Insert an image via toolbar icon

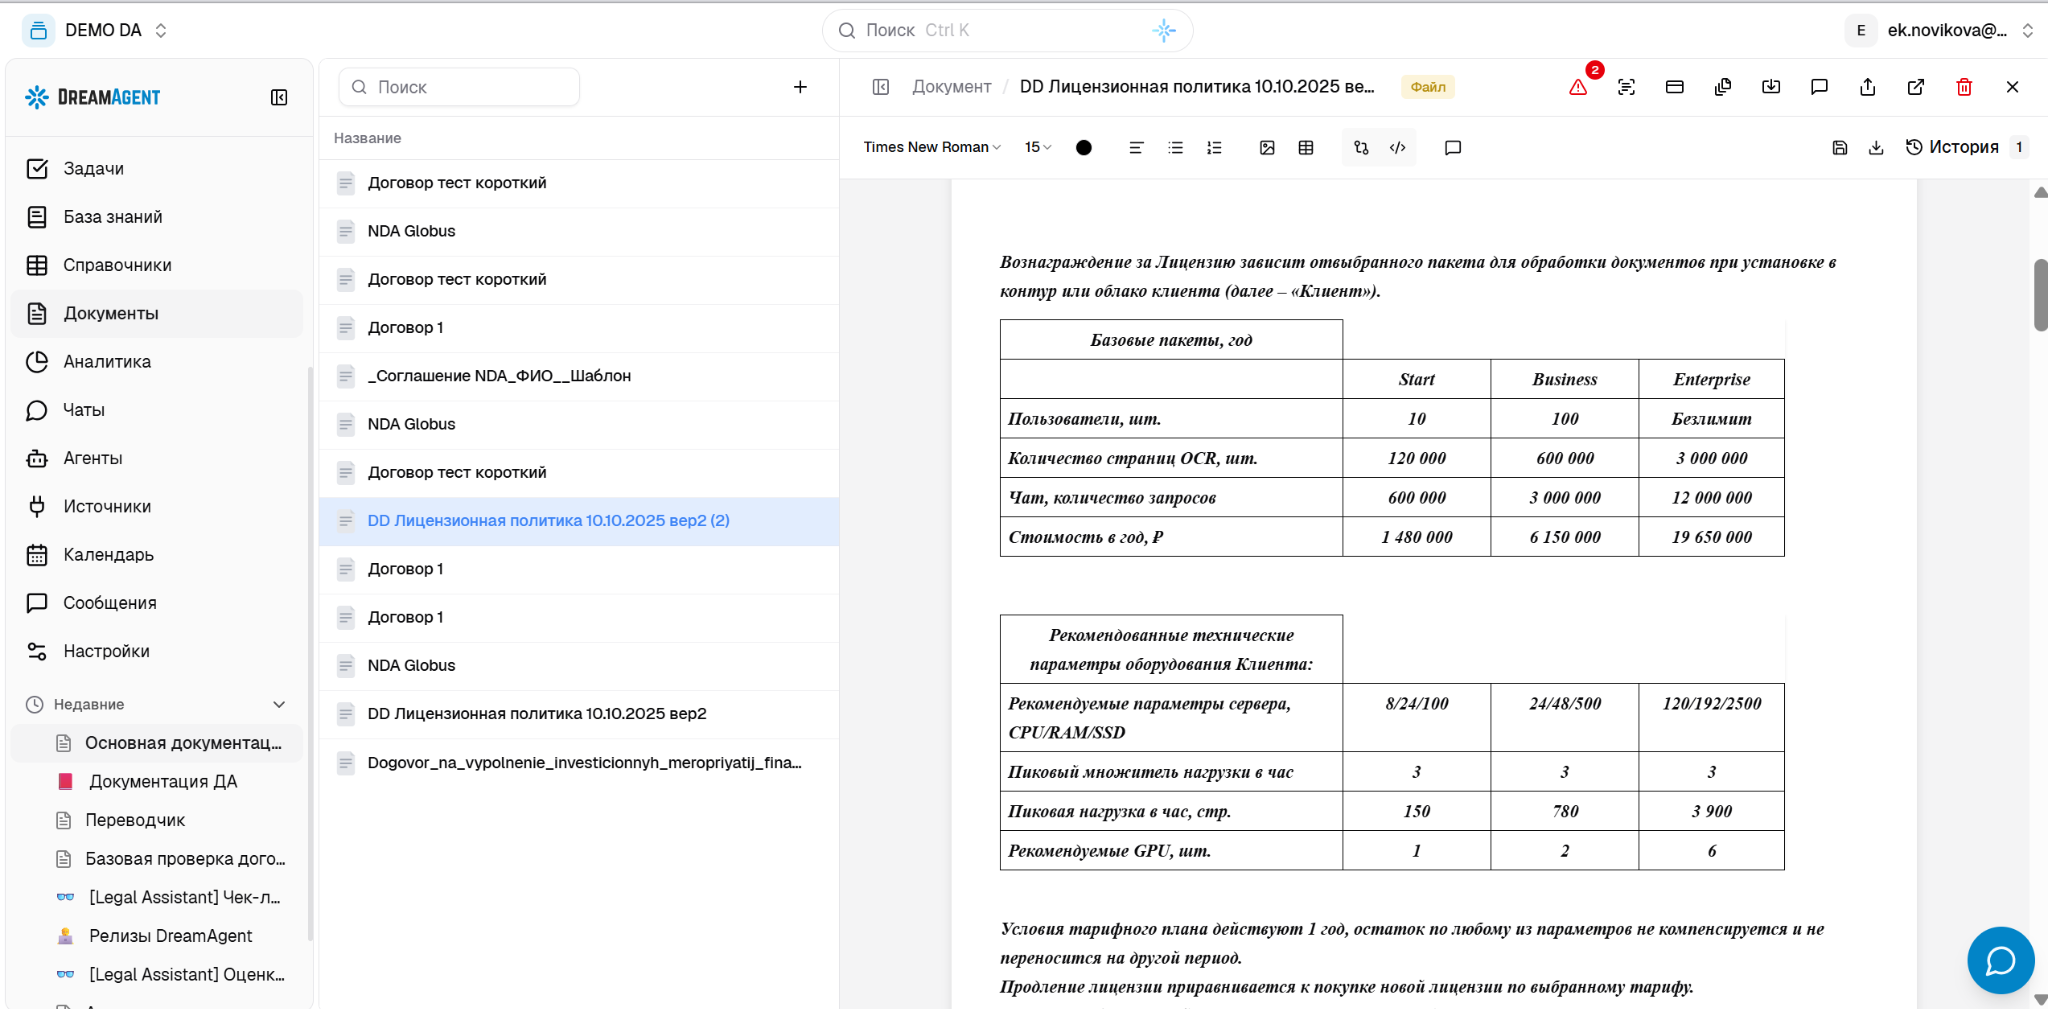1267,147
